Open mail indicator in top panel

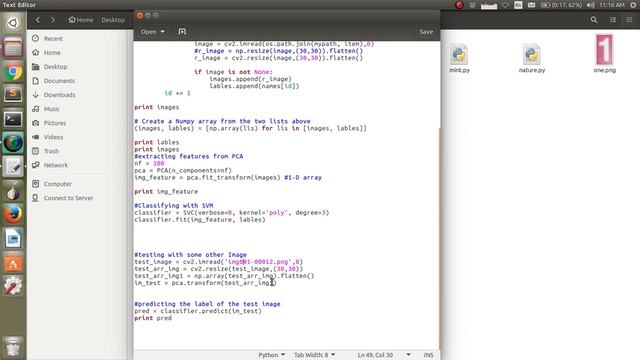coord(531,5)
